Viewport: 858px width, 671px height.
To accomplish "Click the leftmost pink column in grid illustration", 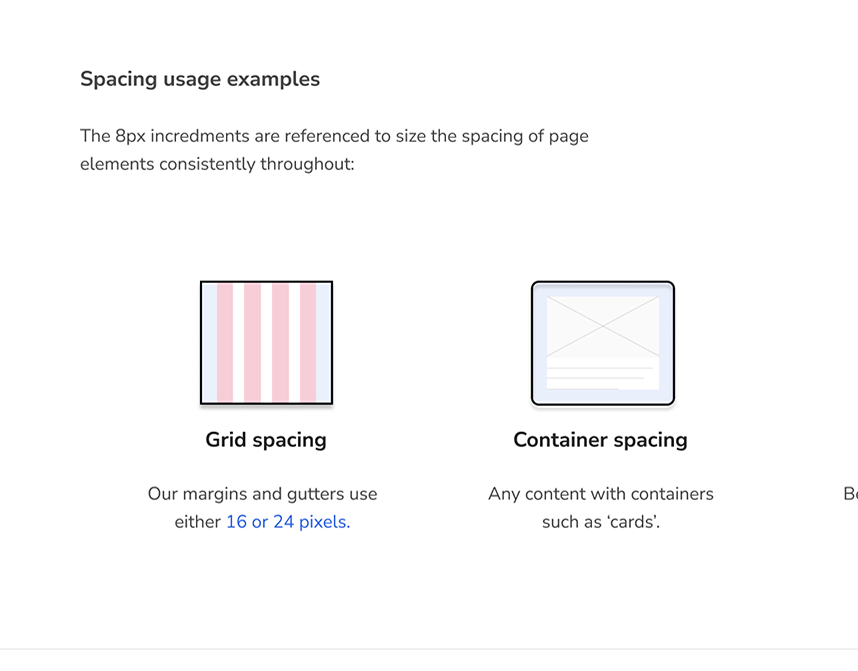I will click(x=225, y=343).
